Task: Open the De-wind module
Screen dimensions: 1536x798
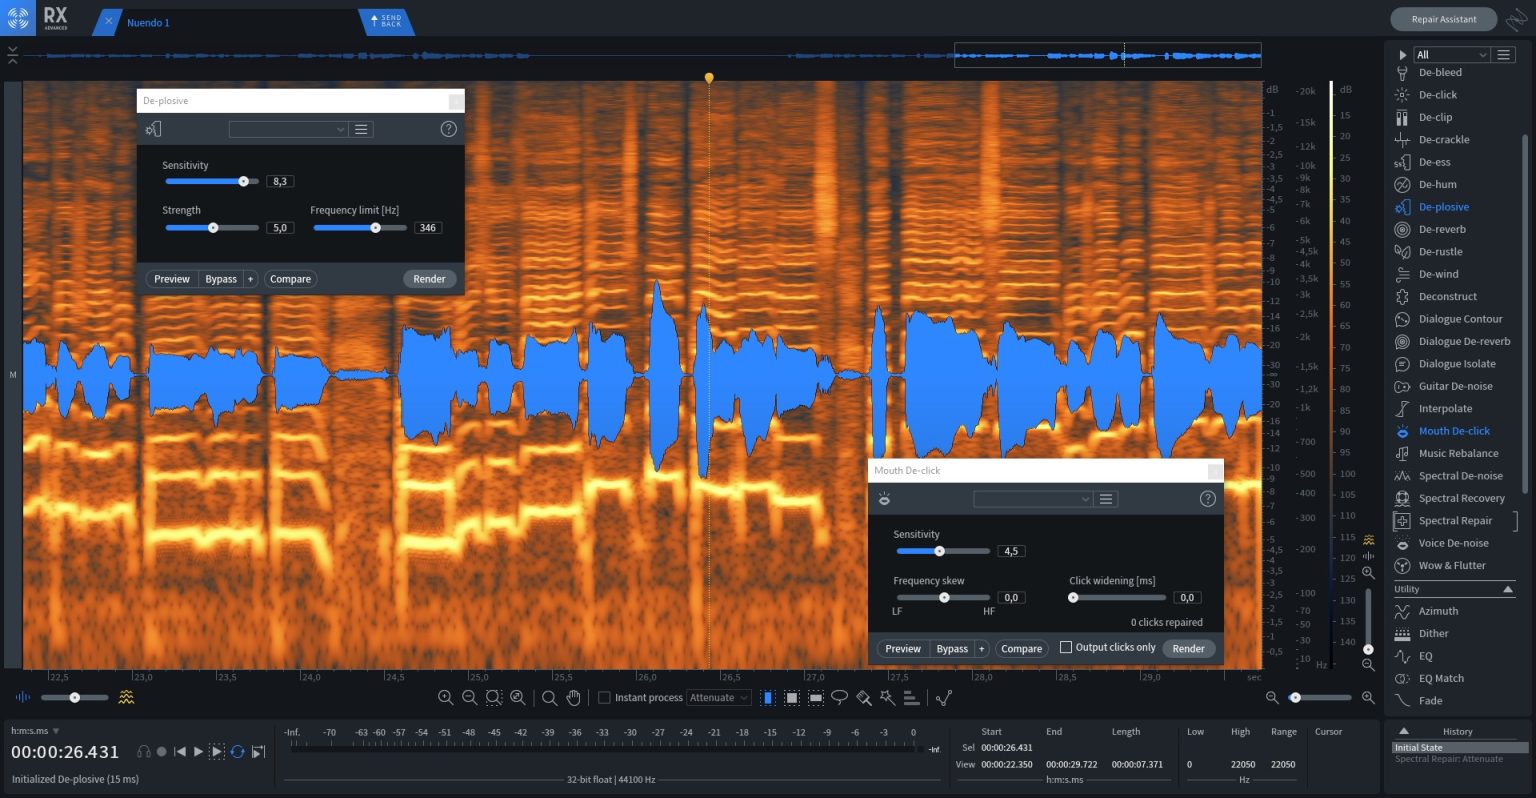Action: coord(1438,274)
